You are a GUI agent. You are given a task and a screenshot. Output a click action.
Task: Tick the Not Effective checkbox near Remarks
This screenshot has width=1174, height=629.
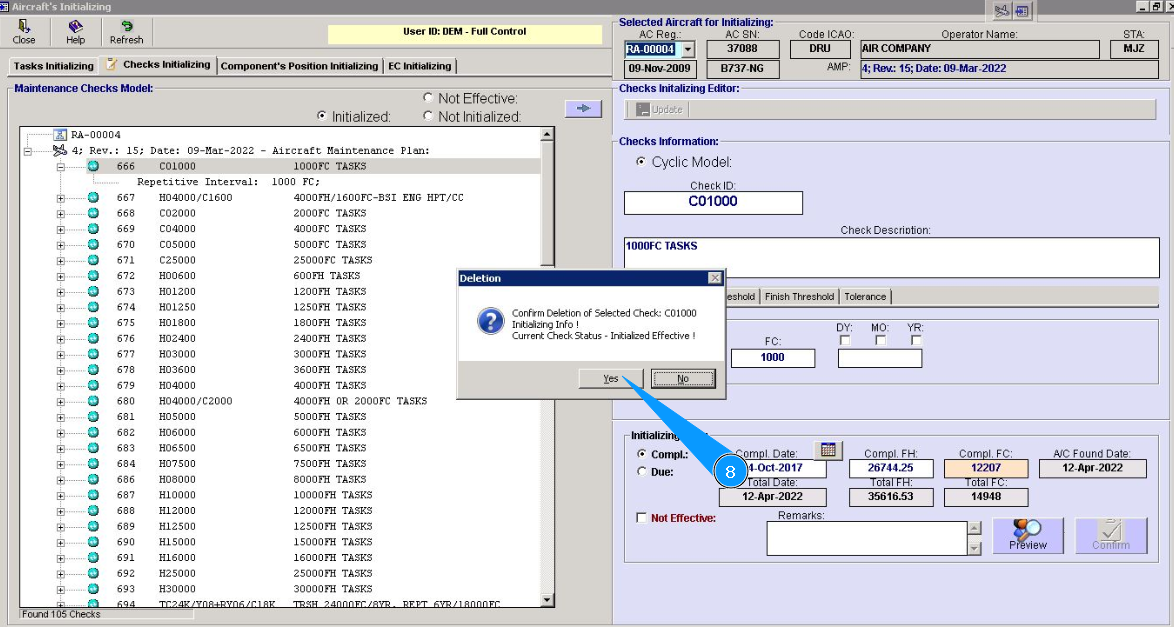click(642, 518)
